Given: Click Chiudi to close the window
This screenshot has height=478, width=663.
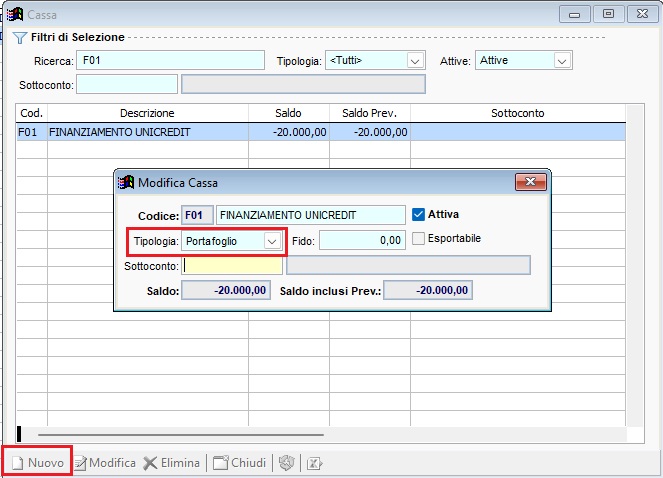Looking at the screenshot, I should pos(240,463).
